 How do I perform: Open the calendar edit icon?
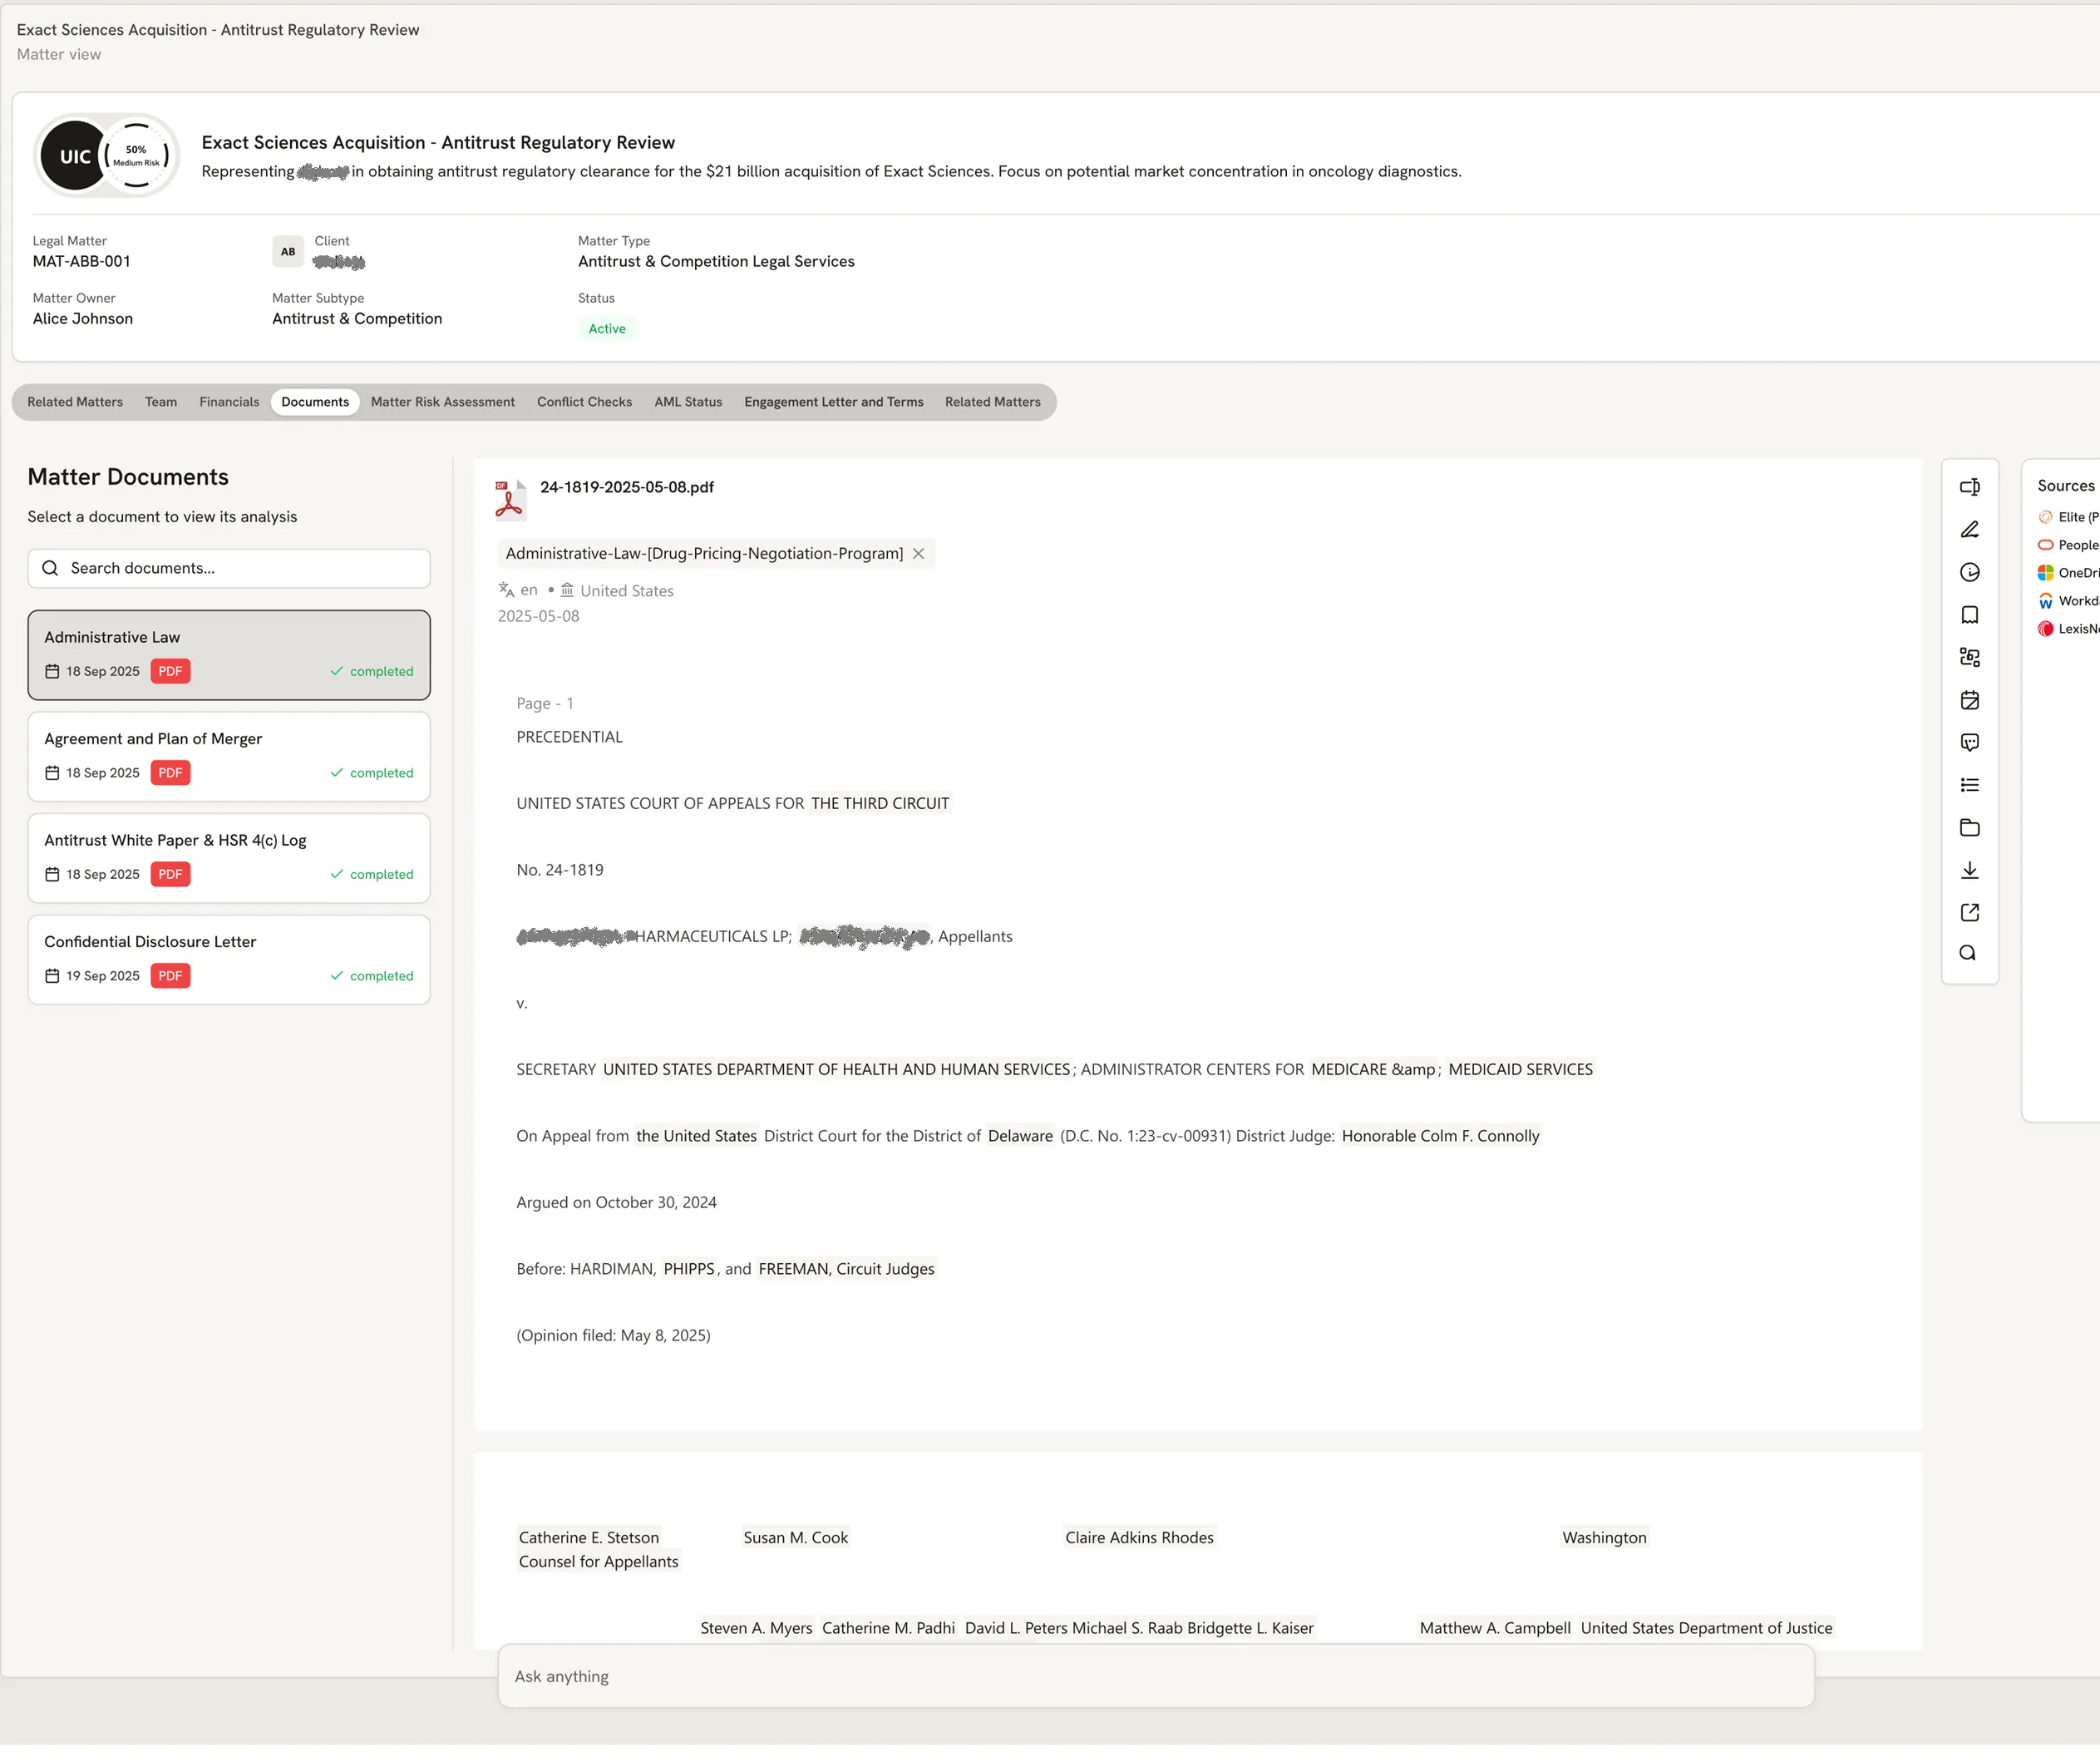pos(1969,700)
